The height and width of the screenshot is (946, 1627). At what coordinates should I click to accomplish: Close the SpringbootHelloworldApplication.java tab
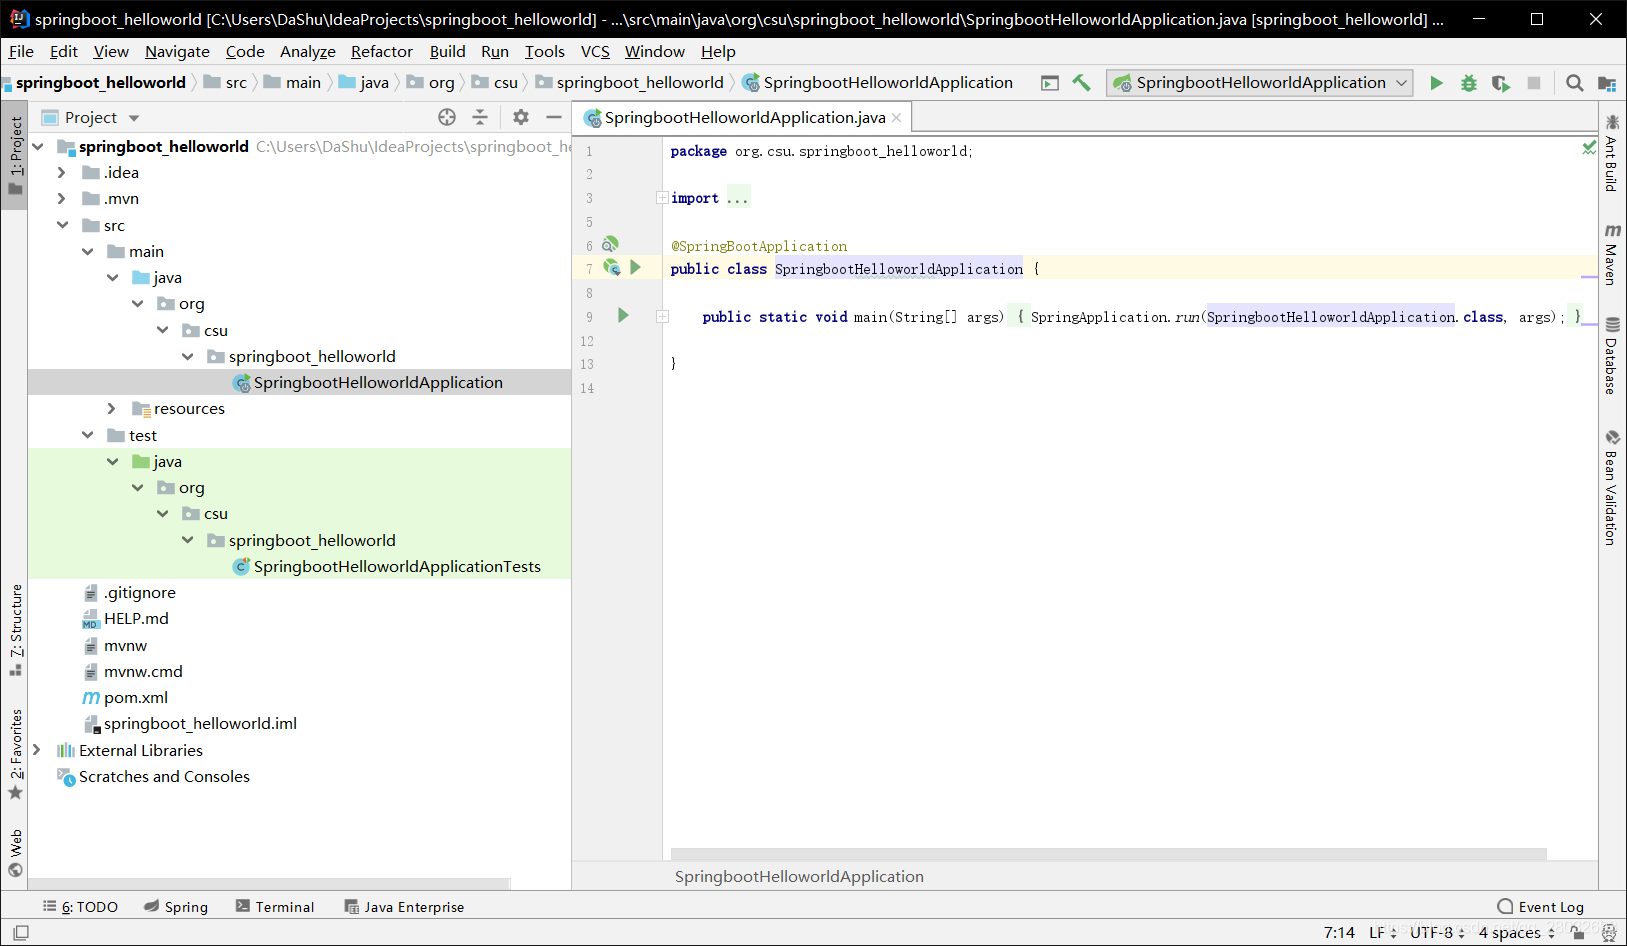pos(896,117)
